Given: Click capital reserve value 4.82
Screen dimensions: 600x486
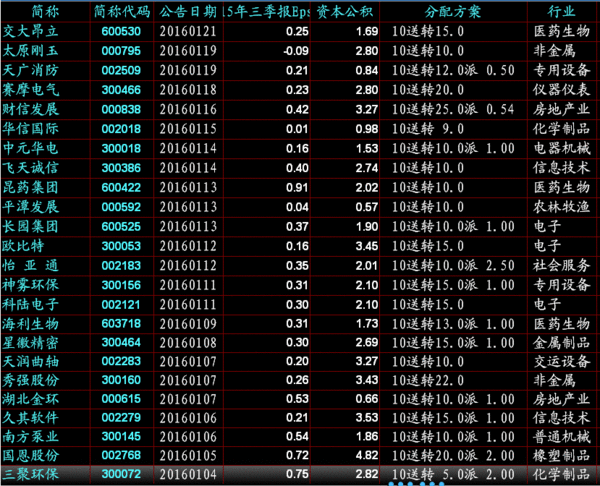Looking at the screenshot, I should coord(367,455).
